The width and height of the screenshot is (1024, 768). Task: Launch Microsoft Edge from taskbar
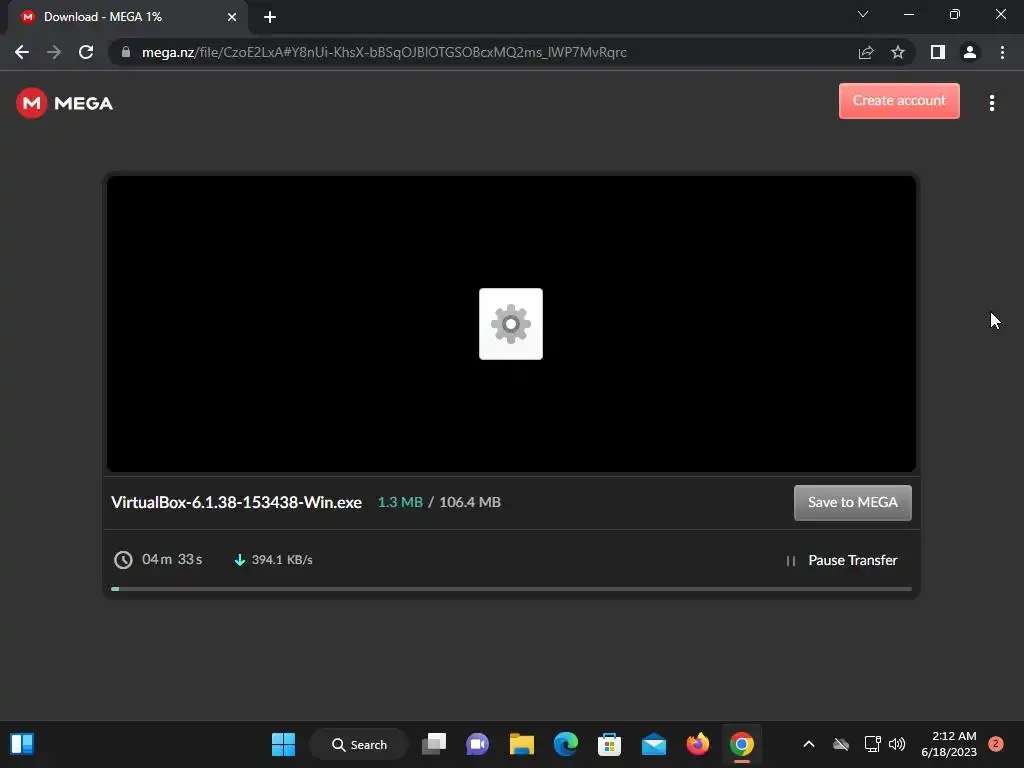pos(566,744)
